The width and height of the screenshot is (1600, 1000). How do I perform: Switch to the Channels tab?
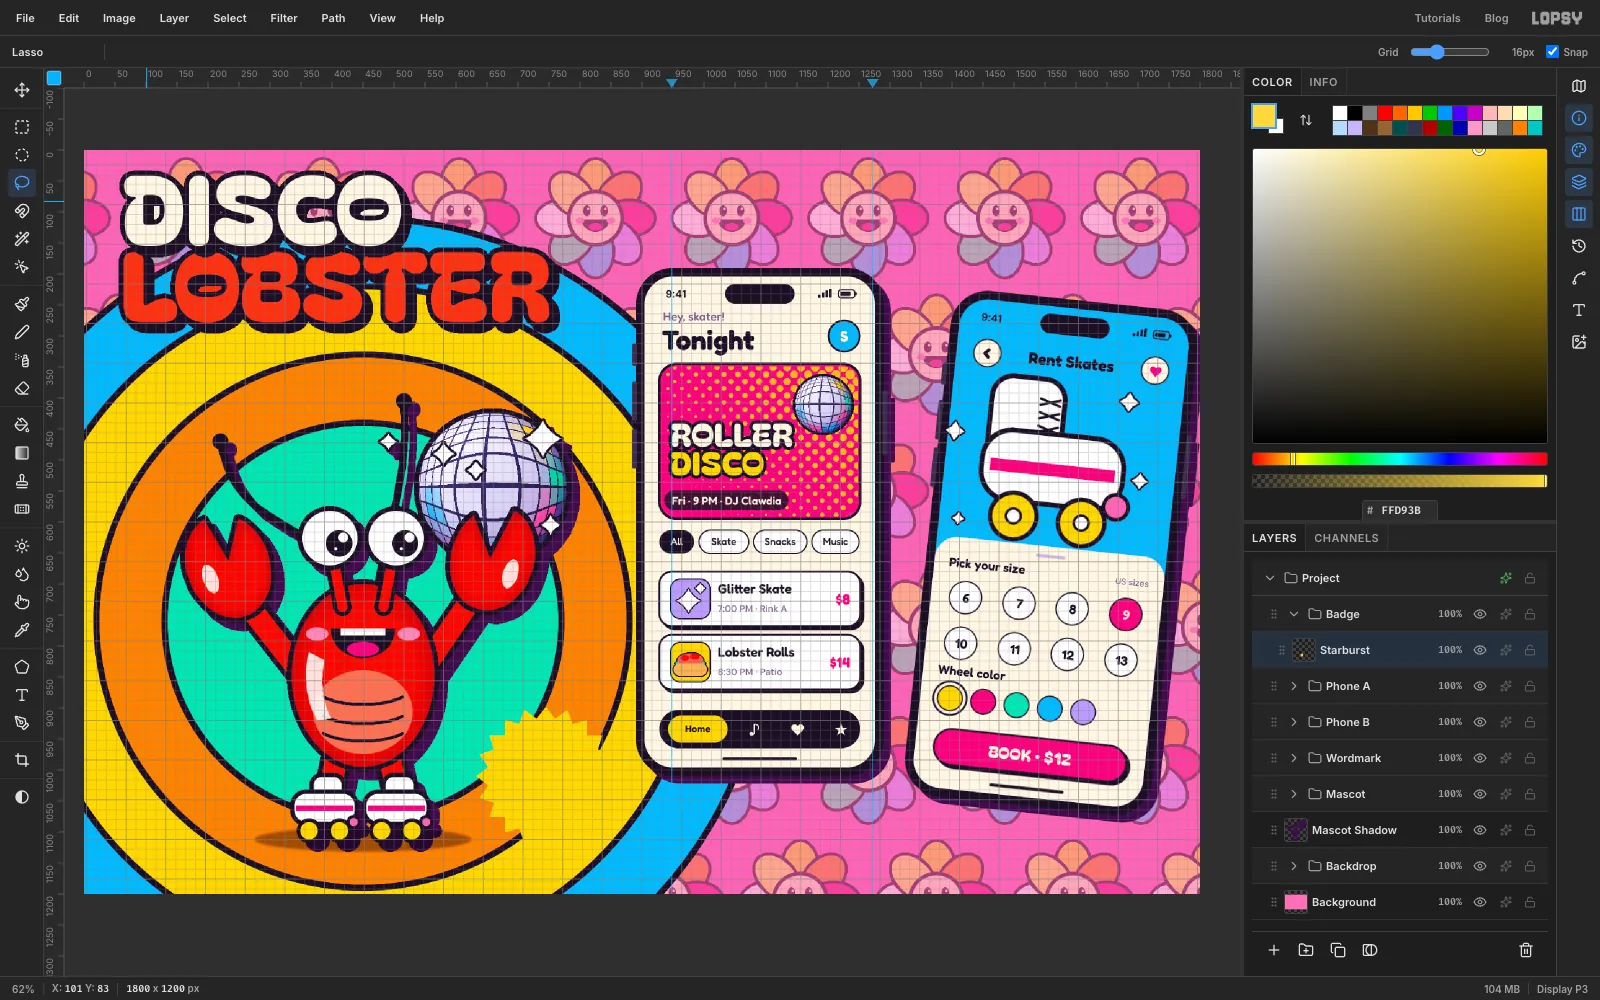coord(1346,538)
